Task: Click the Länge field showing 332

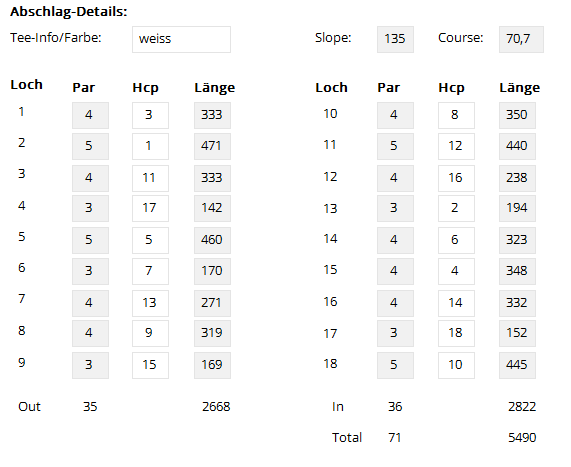Action: [517, 303]
